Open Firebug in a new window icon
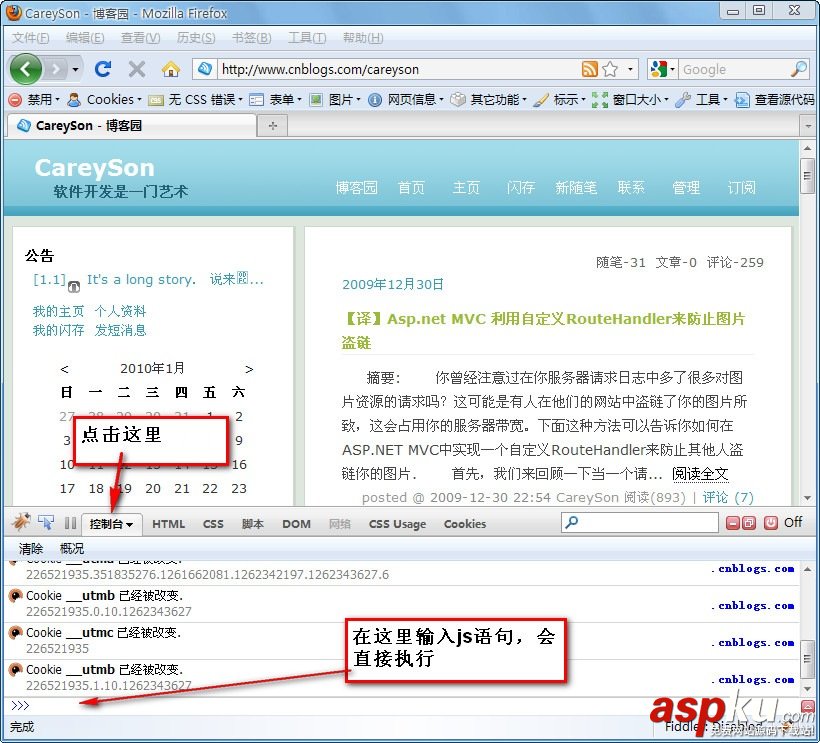The width and height of the screenshot is (820, 743). [x=749, y=523]
